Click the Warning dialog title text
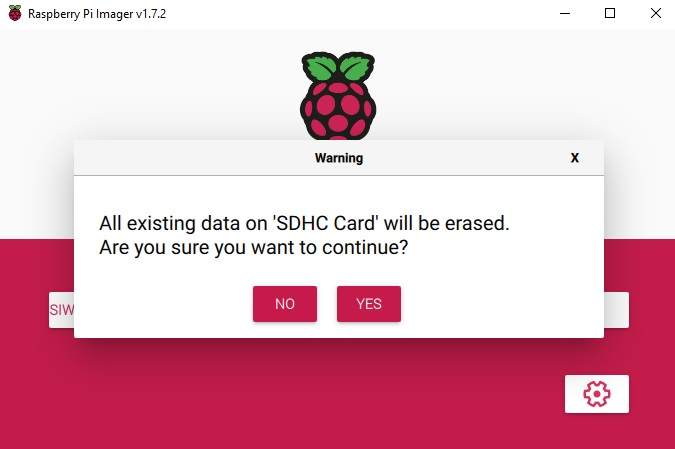675x449 pixels. (x=338, y=158)
